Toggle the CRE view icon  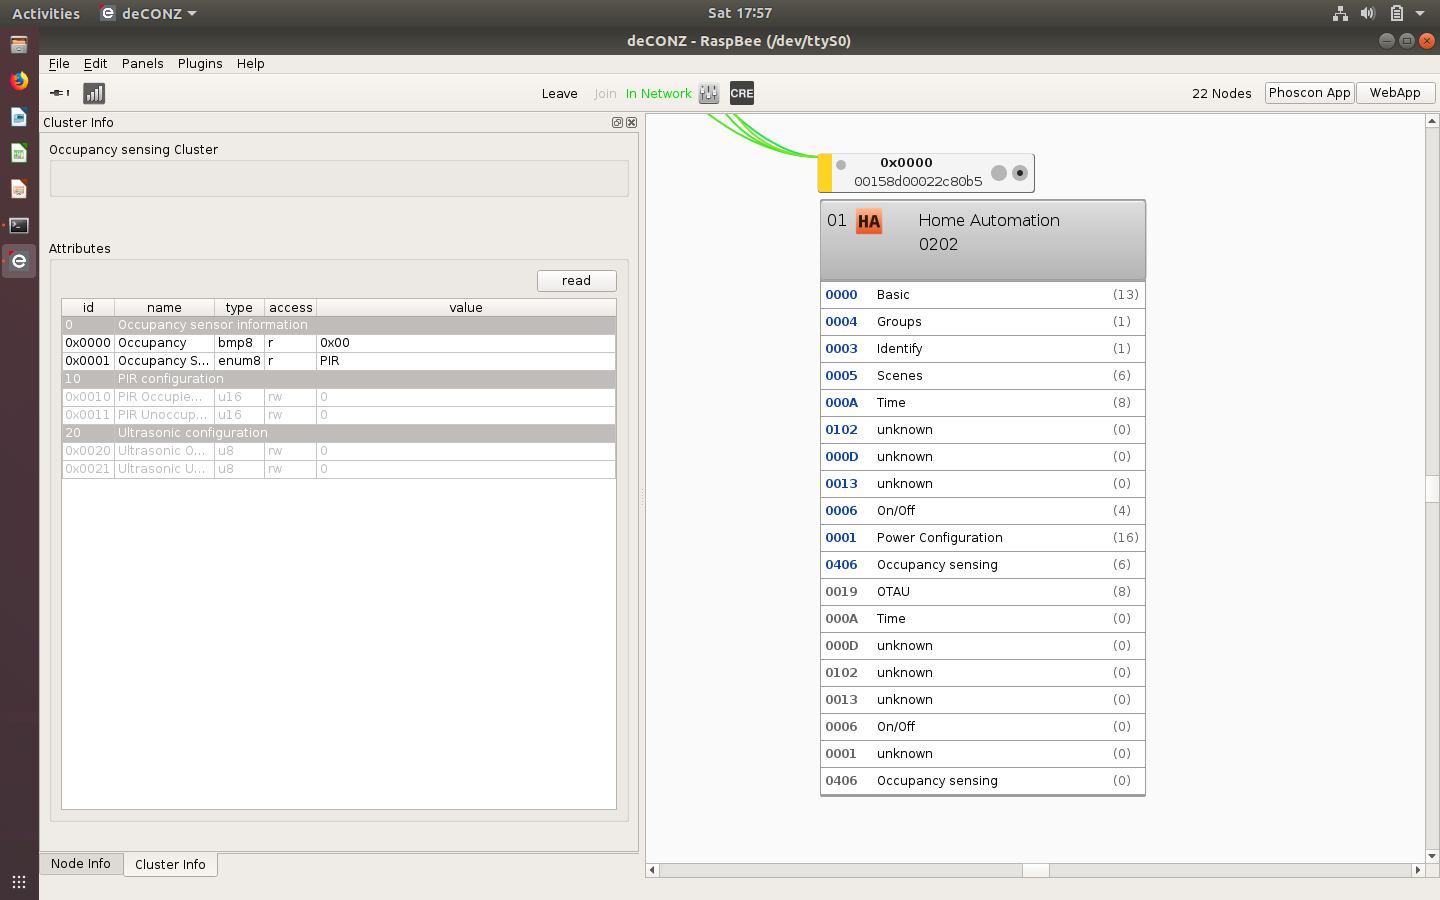coord(742,93)
